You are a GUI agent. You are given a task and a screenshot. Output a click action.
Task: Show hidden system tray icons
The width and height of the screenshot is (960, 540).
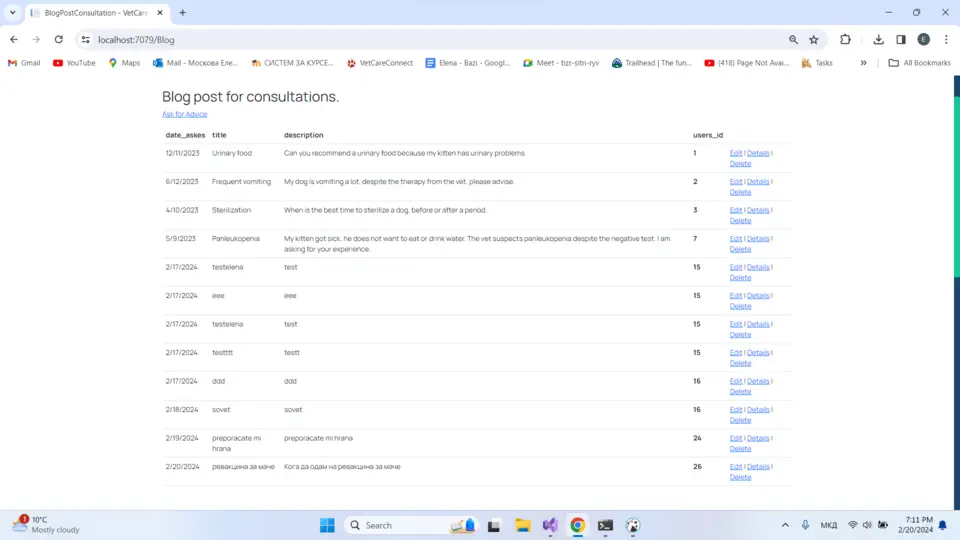point(783,525)
